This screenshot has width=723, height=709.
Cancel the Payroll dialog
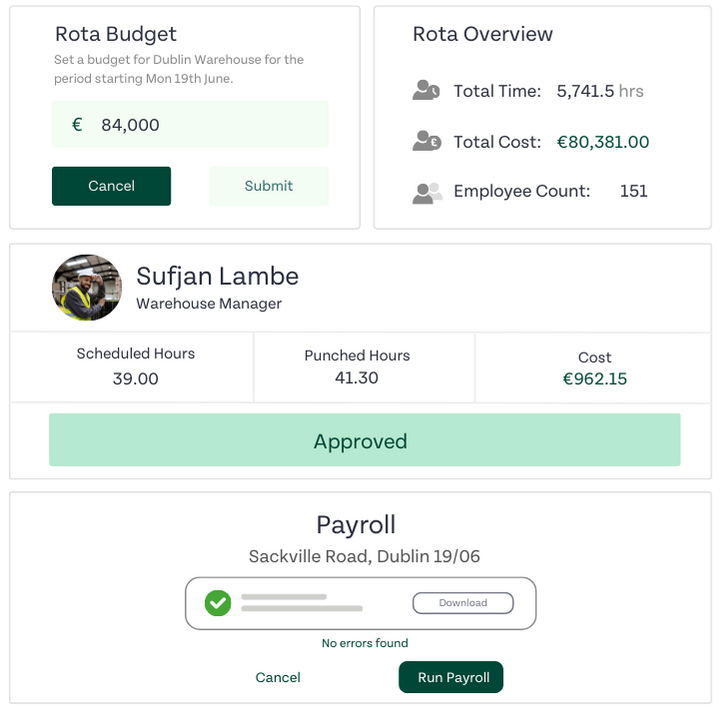tap(278, 677)
